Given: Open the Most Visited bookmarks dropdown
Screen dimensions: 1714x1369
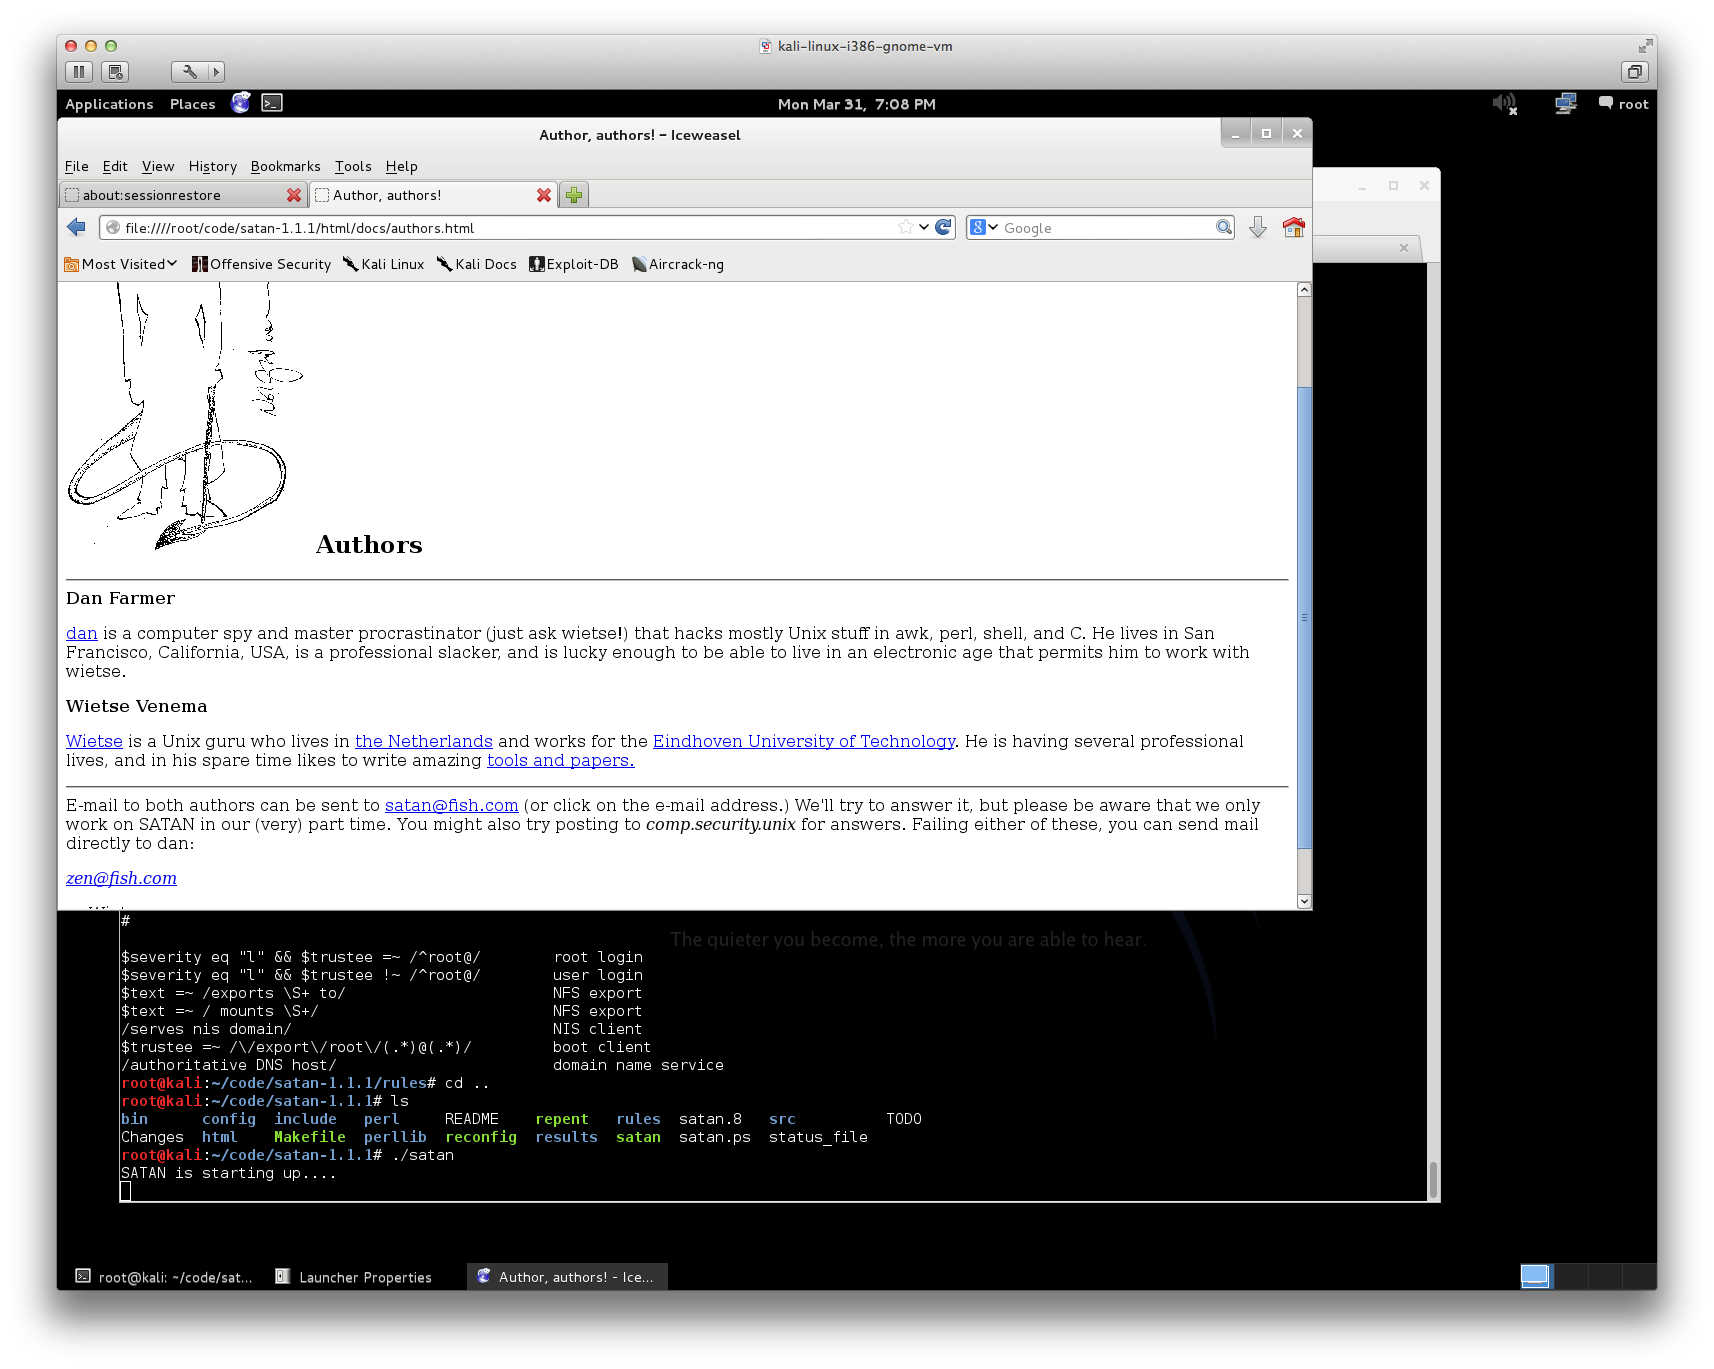Looking at the screenshot, I should 121,264.
